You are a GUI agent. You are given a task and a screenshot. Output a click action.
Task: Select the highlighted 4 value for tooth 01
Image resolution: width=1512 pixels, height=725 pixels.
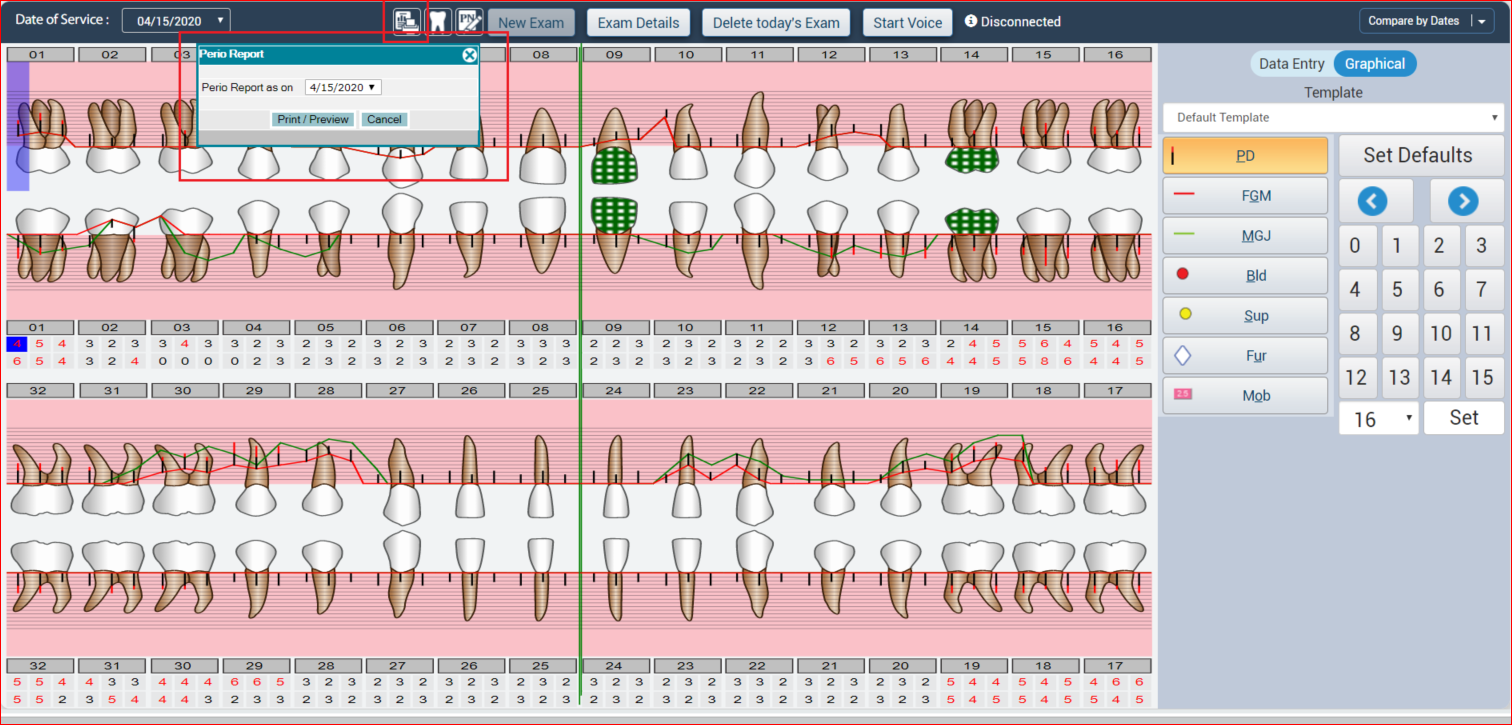coord(15,344)
